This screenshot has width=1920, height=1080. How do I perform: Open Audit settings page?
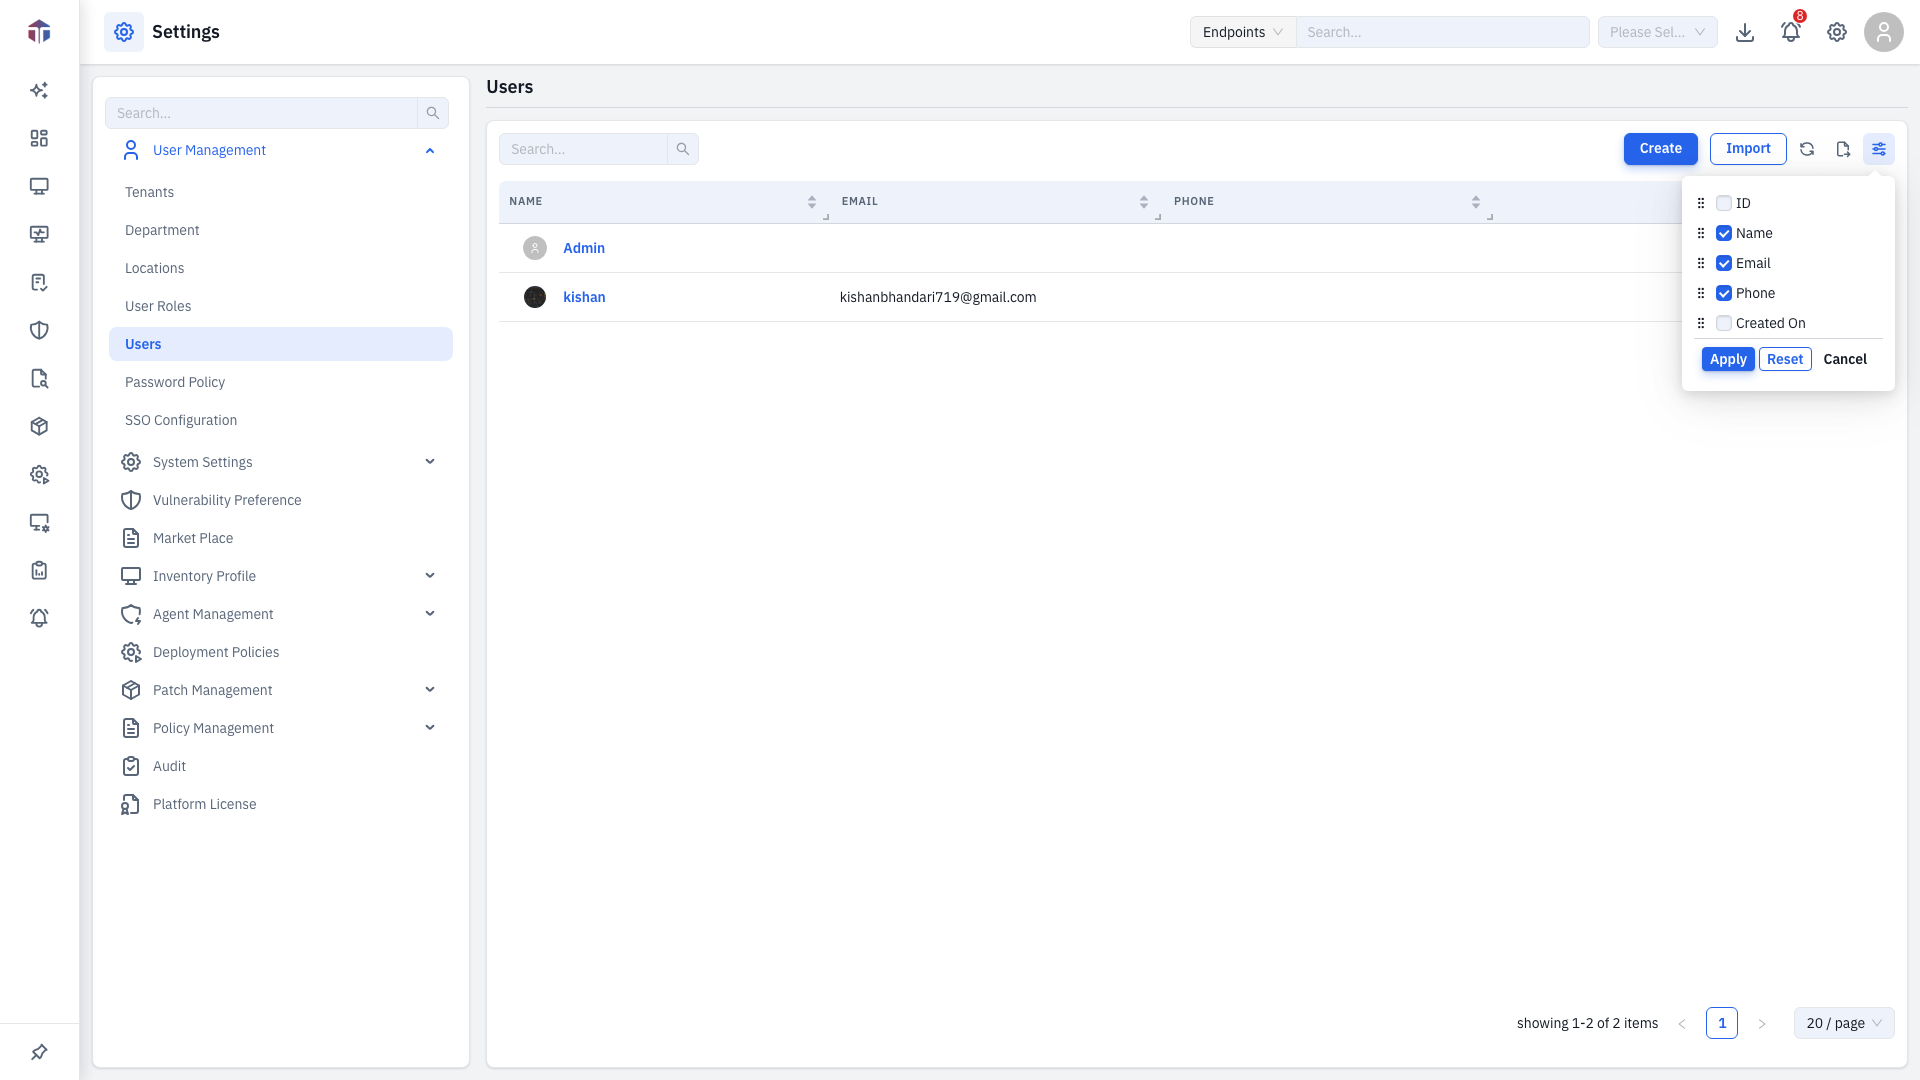tap(169, 766)
